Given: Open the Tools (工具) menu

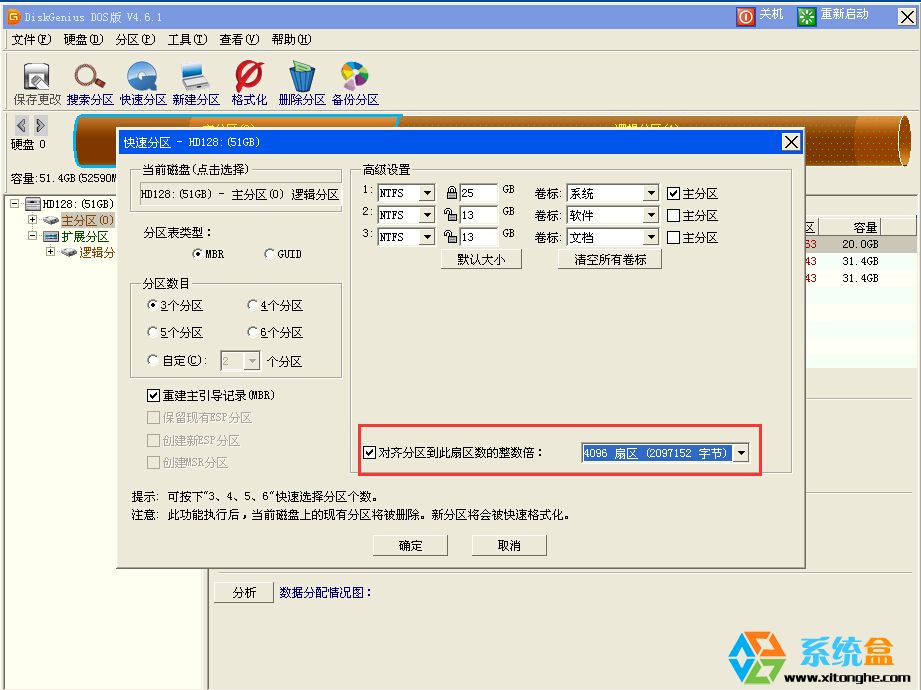Looking at the screenshot, I should tap(187, 39).
